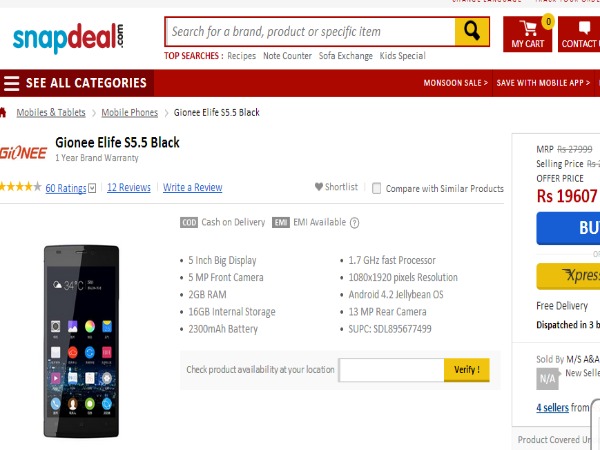600x450 pixels.
Task: Open the Monsoon Sale menu item
Action: tap(455, 83)
